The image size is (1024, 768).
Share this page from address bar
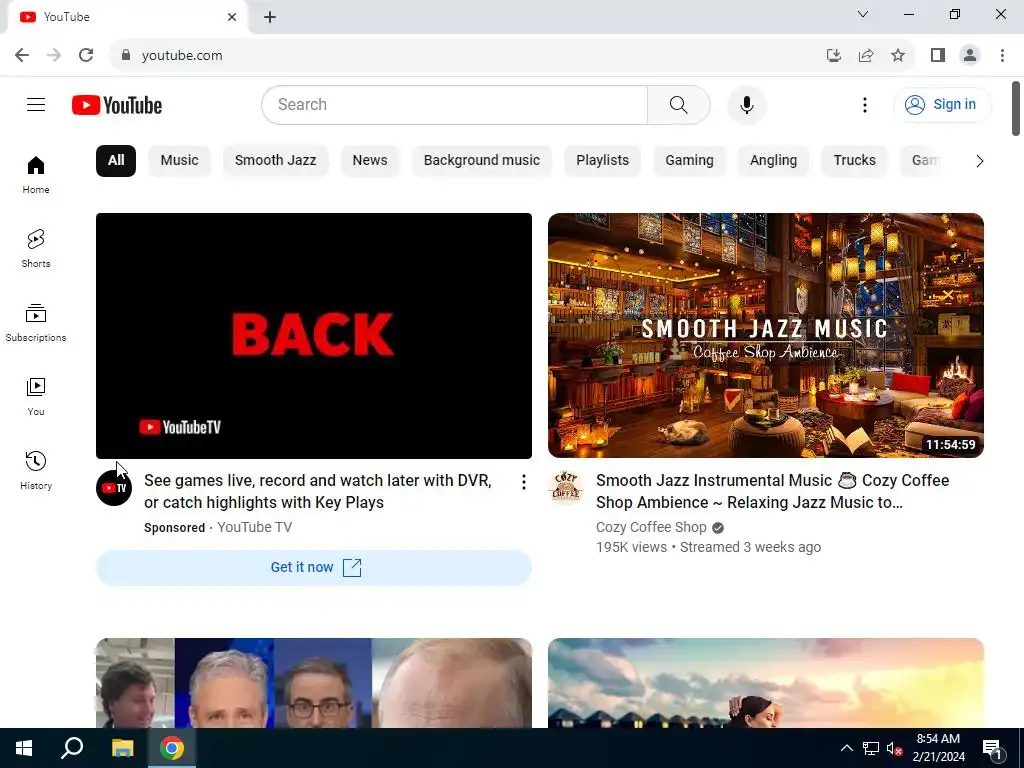[866, 55]
